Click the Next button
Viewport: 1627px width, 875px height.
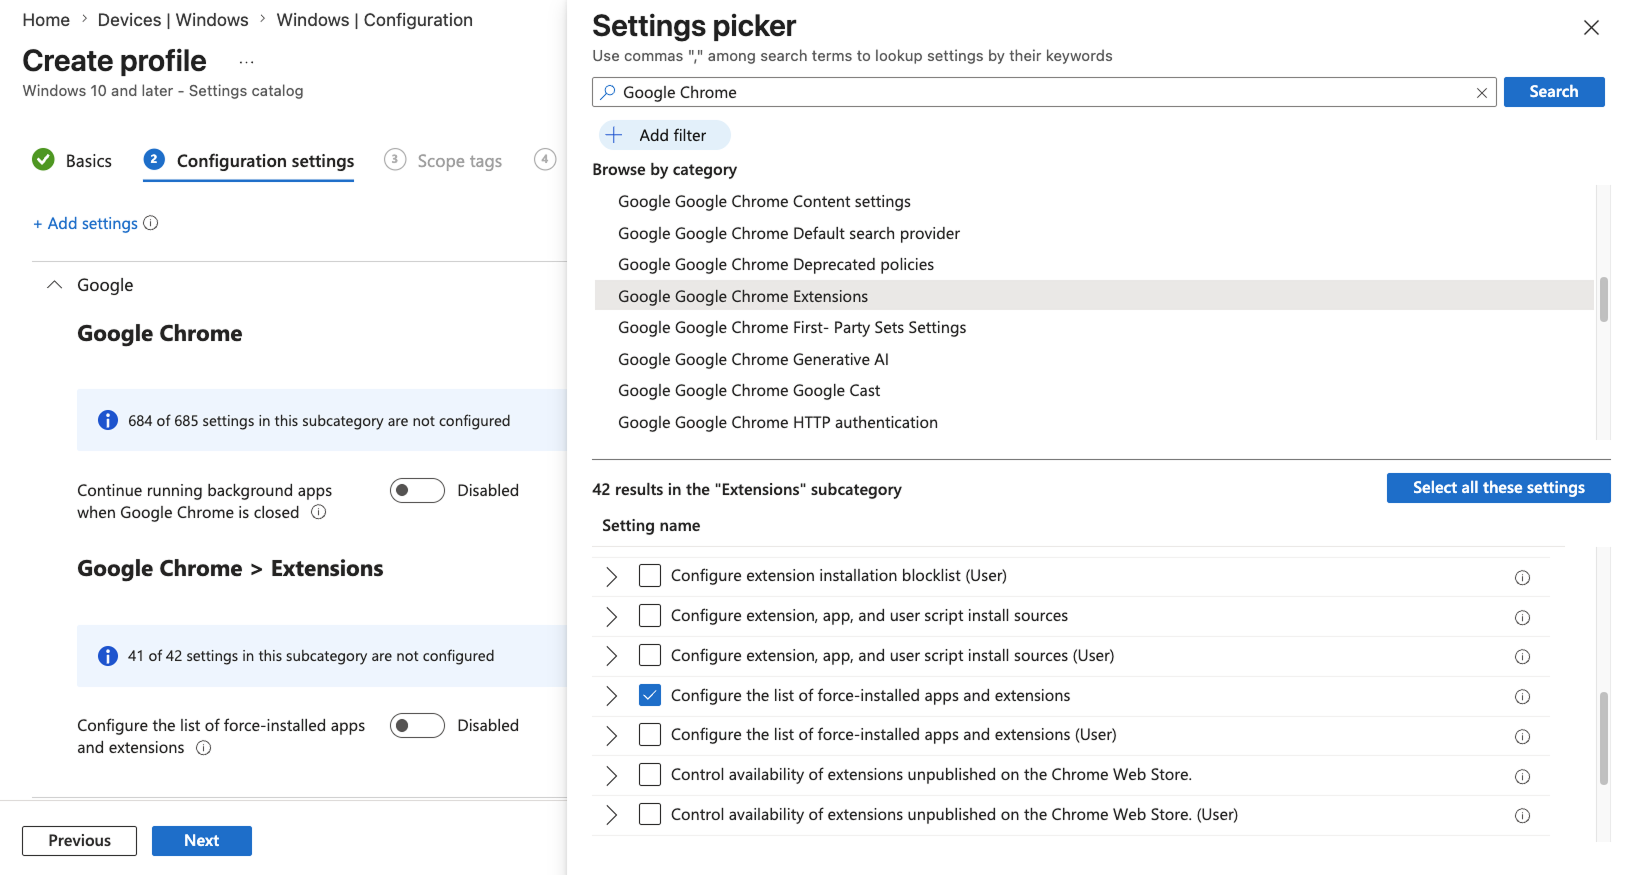tap(202, 841)
